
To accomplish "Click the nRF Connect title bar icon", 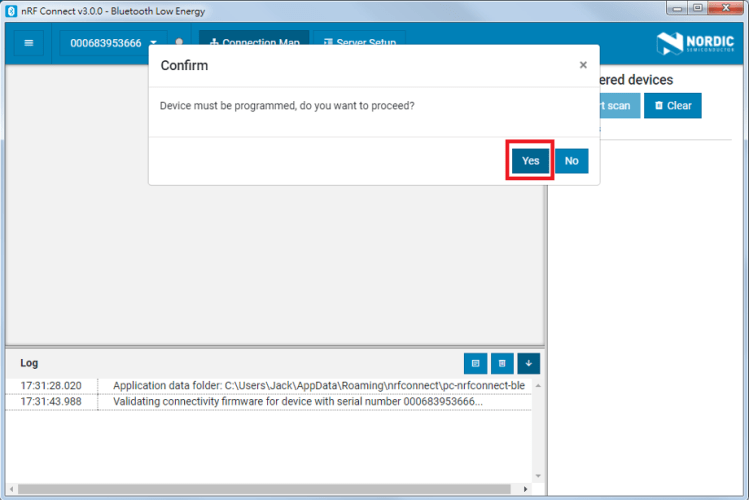I will click(11, 8).
